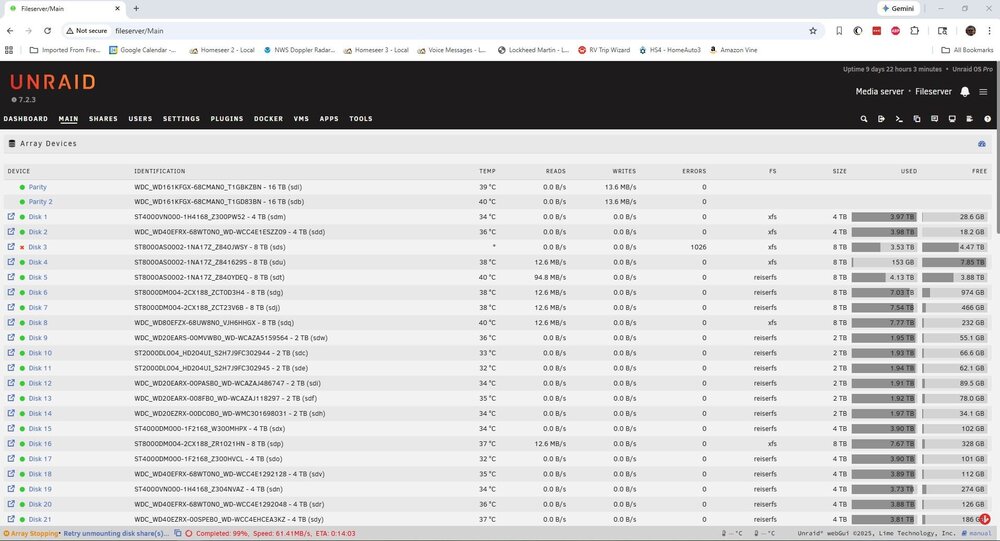This screenshot has height=541, width=1000.
Task: Browse Disk 5 via its folder link icon
Action: pyautogui.click(x=11, y=277)
